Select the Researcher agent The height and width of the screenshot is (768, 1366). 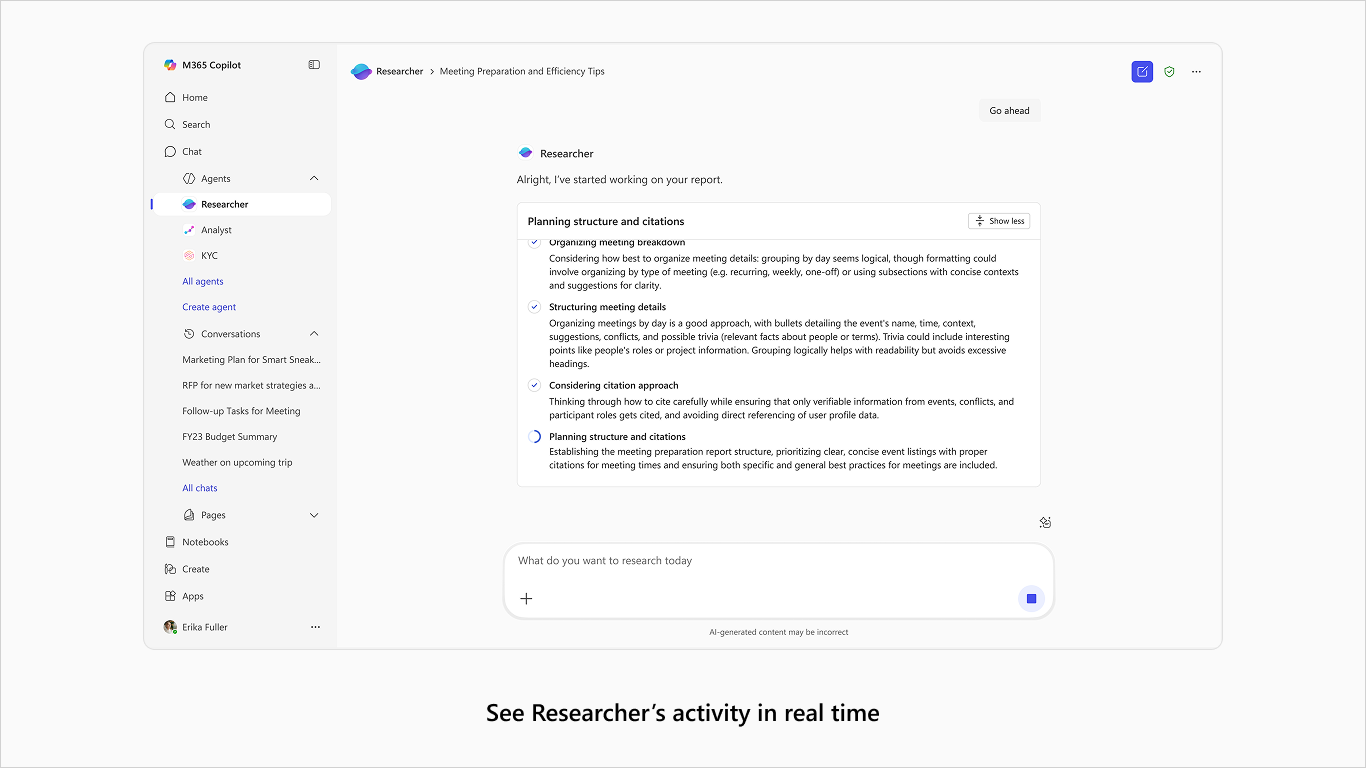[240, 204]
